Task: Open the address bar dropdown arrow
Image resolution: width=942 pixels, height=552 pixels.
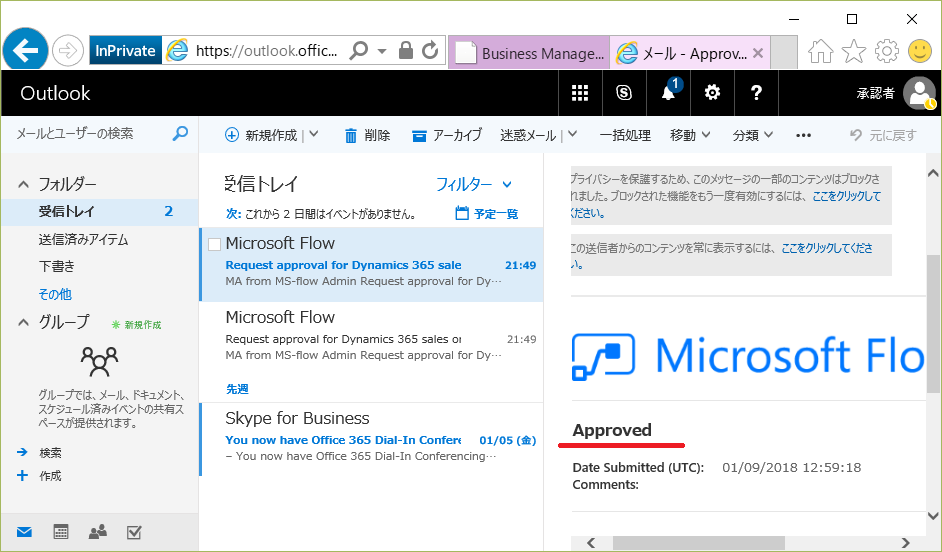Action: (x=381, y=51)
